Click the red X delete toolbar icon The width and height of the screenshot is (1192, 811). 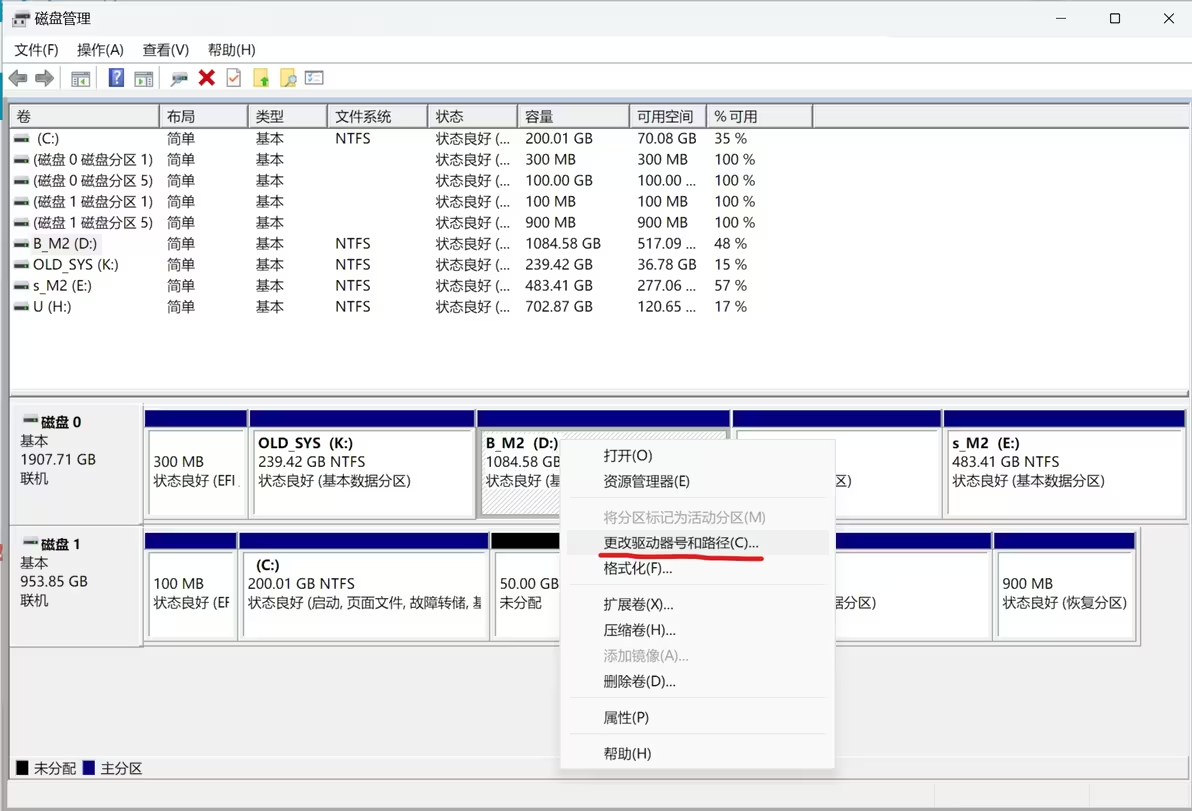pos(206,78)
